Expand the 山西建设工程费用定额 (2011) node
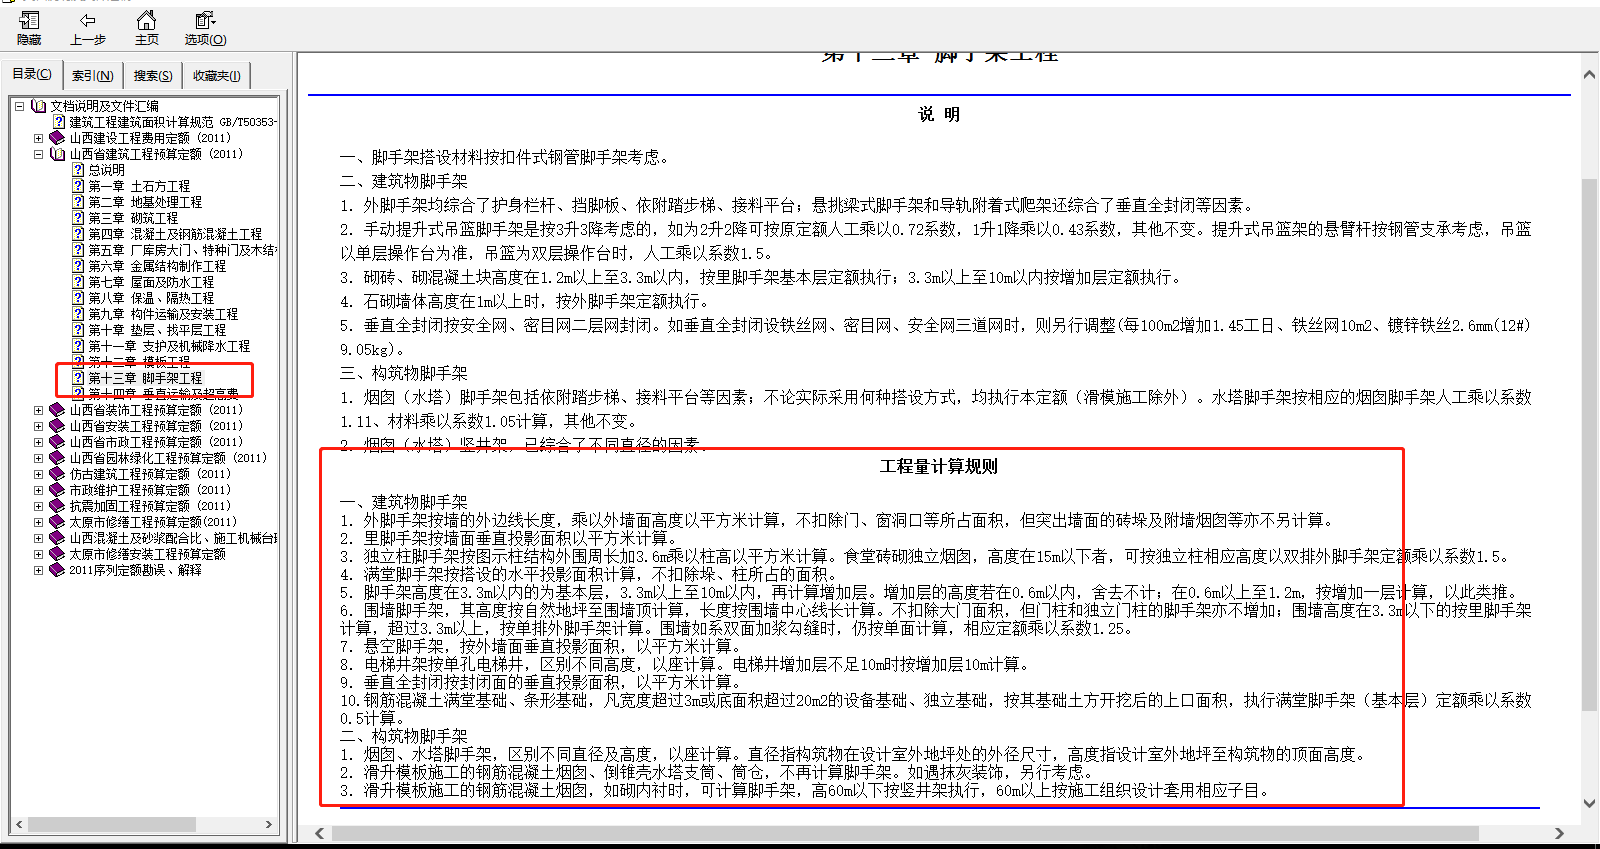 (38, 138)
